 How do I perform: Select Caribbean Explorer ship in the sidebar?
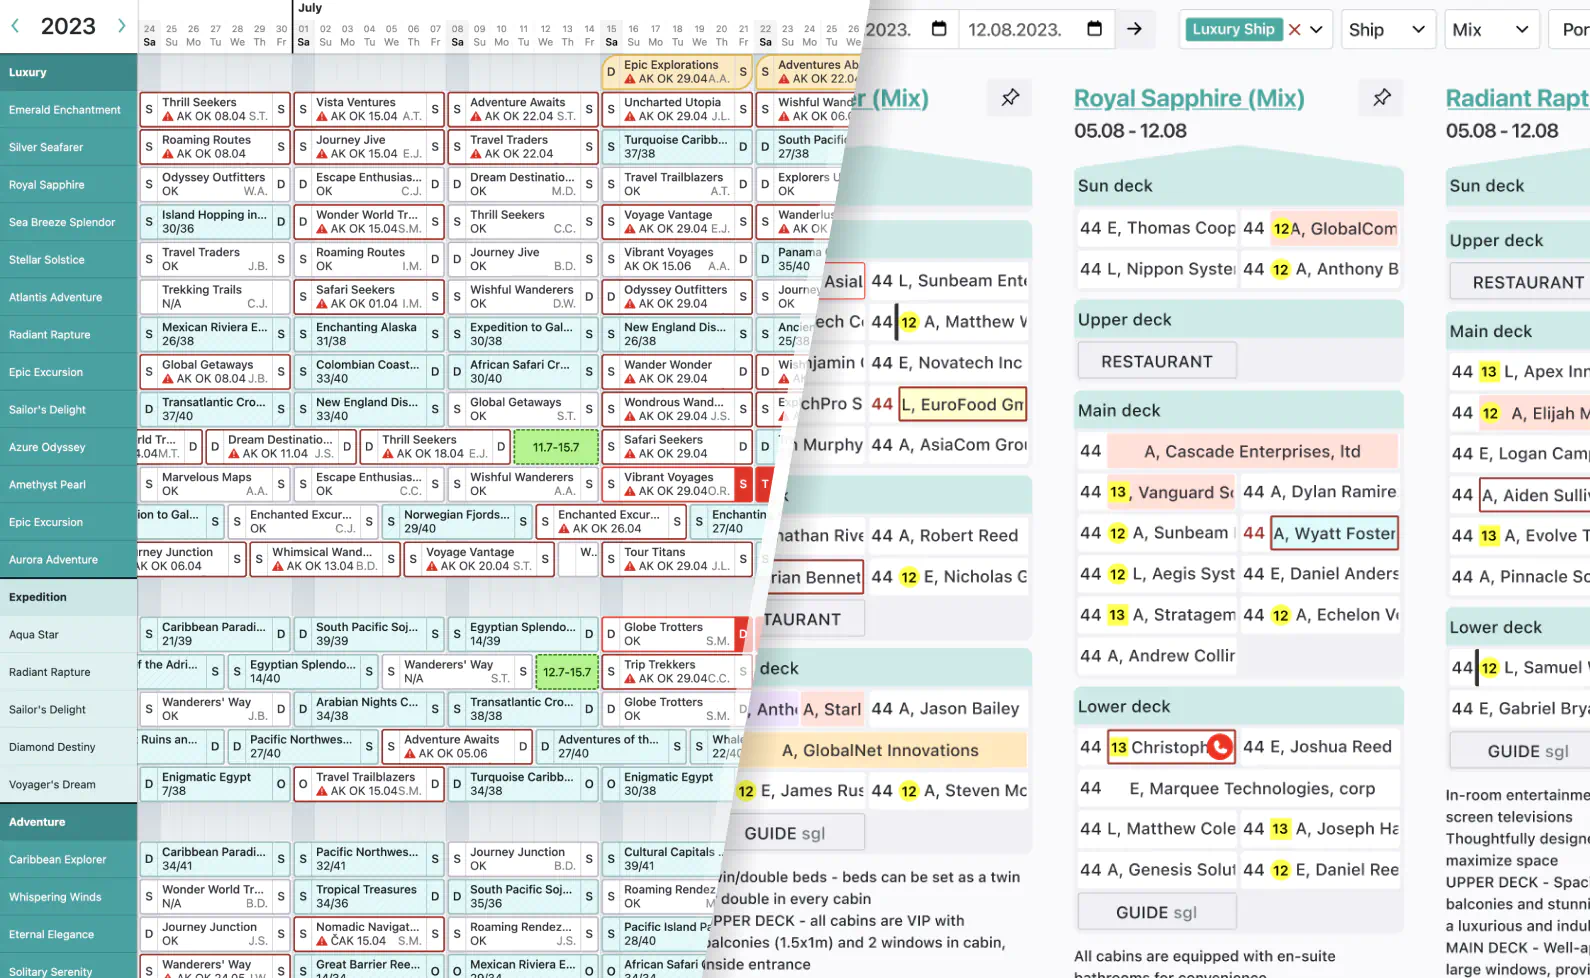pyautogui.click(x=57, y=860)
